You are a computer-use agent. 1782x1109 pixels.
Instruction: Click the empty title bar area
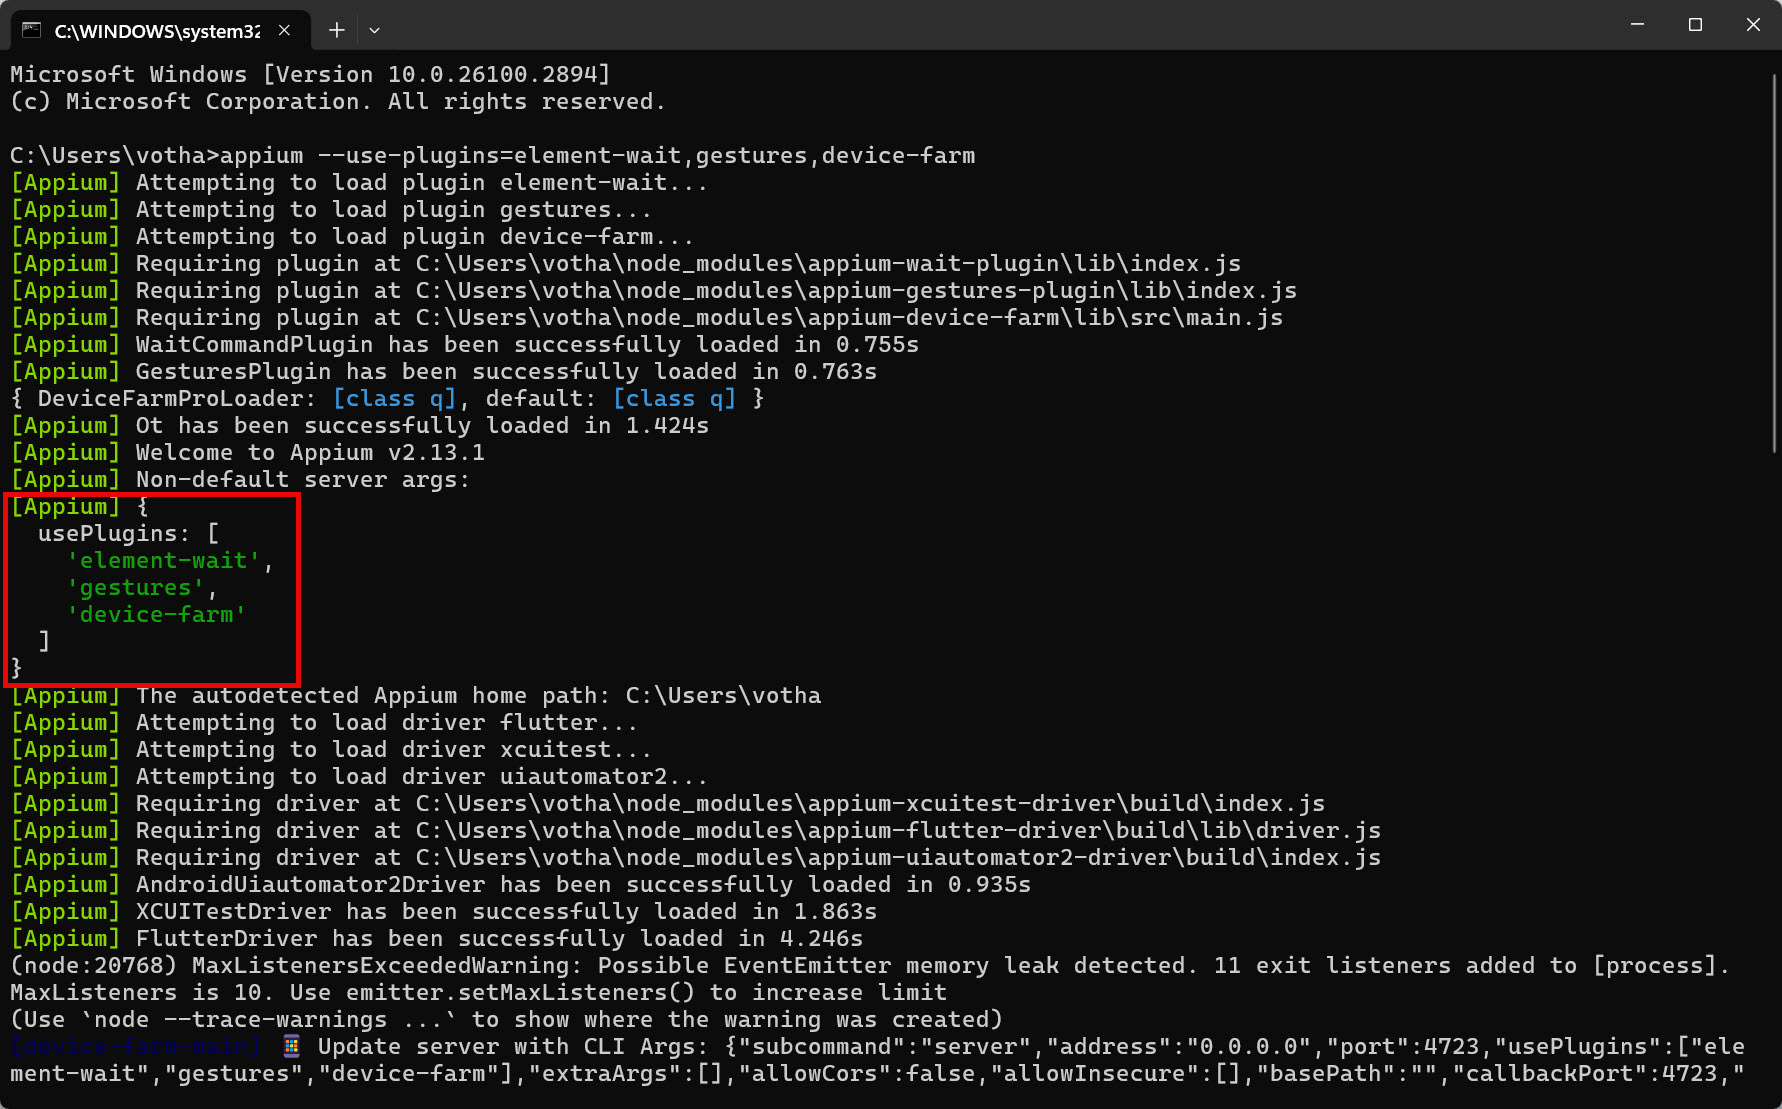(1000, 25)
